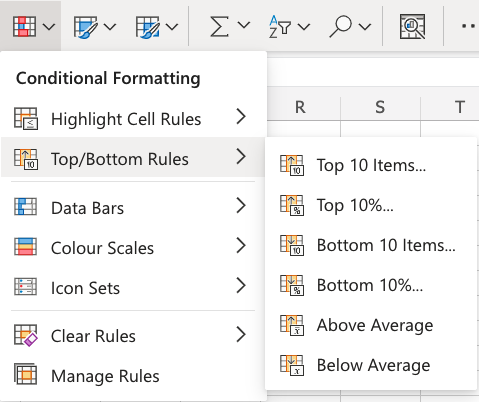
Task: Open the Format as Table icon
Action: click(x=85, y=26)
